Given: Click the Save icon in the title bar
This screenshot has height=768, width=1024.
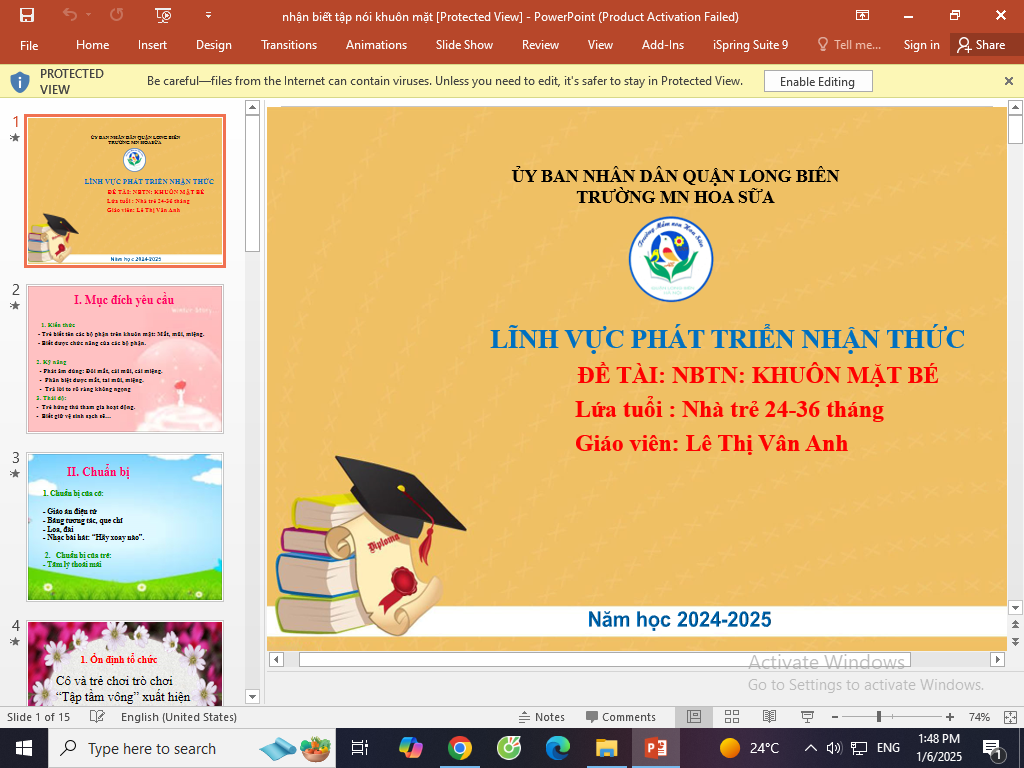Looking at the screenshot, I should [x=27, y=15].
